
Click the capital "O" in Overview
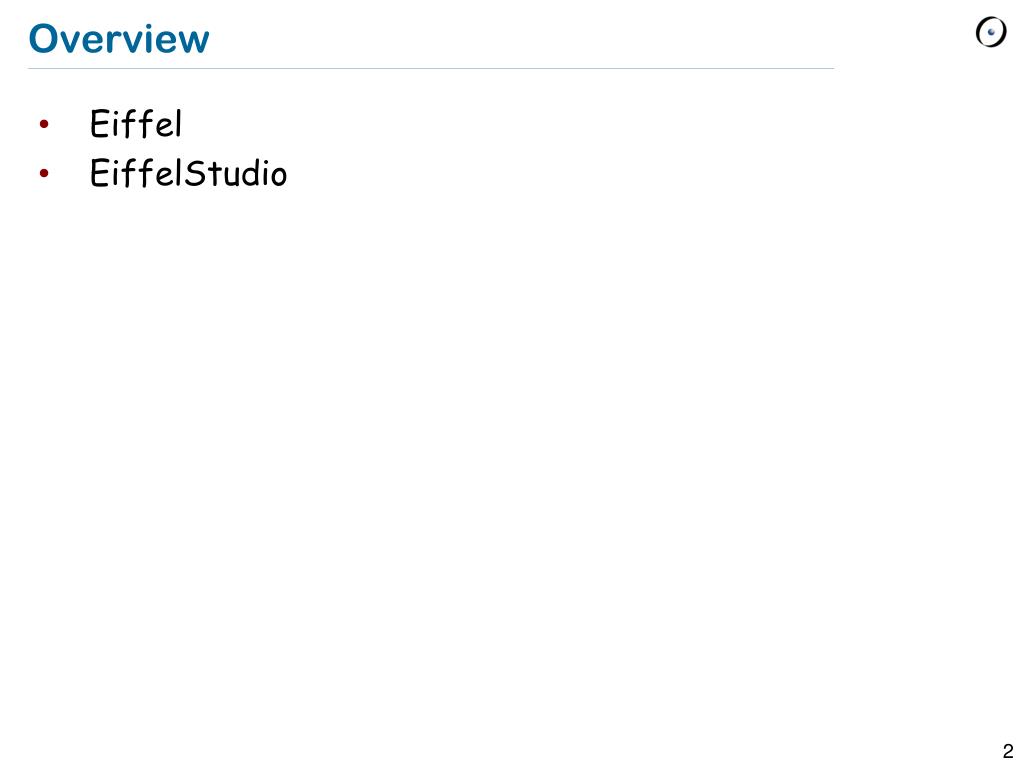(44, 39)
